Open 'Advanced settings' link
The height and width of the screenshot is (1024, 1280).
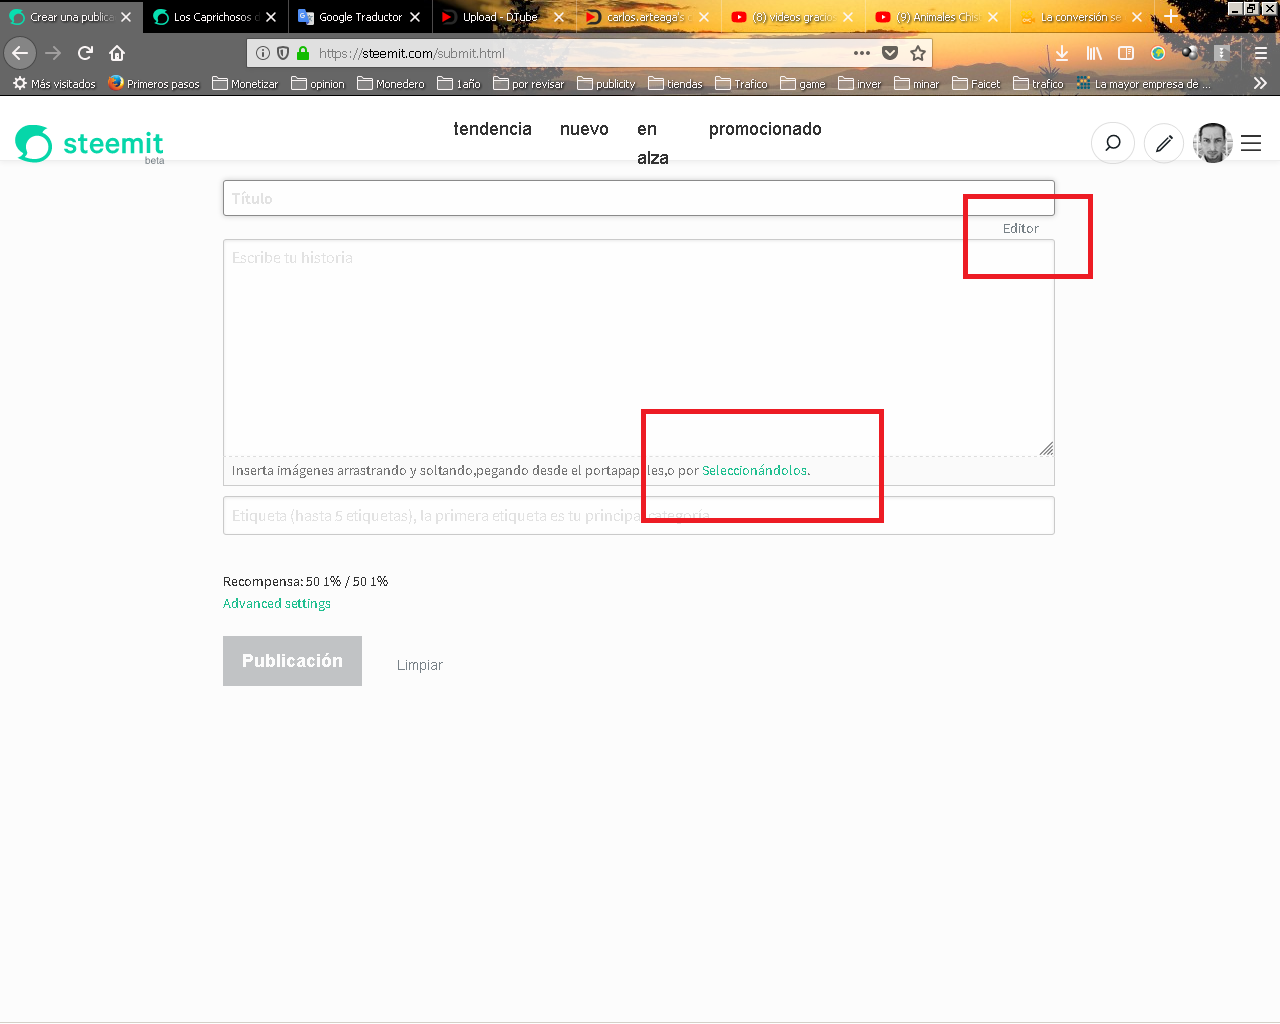277,603
